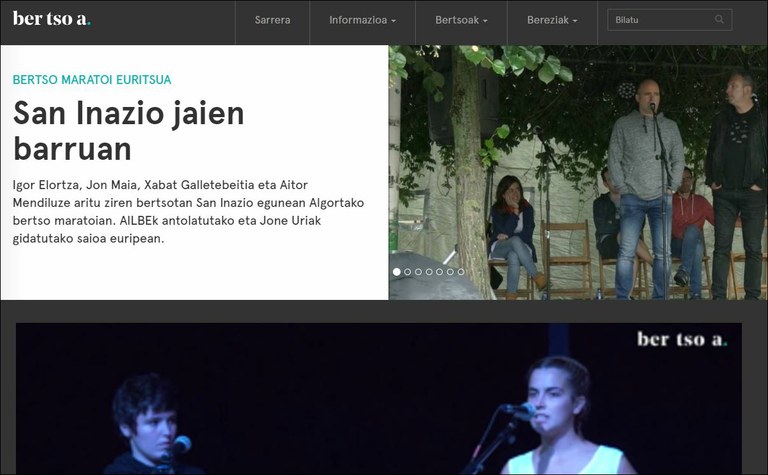768x475 pixels.
Task: Expand the Bertsoak dropdown menu
Action: [x=461, y=20]
